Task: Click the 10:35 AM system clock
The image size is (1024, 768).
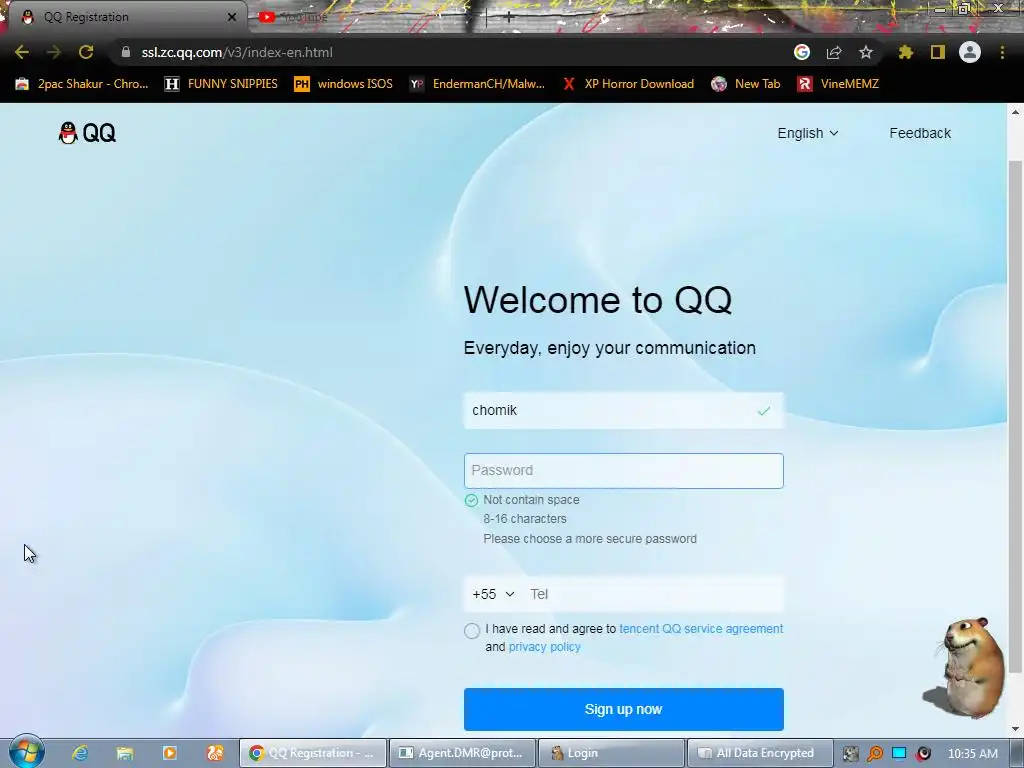Action: click(972, 754)
